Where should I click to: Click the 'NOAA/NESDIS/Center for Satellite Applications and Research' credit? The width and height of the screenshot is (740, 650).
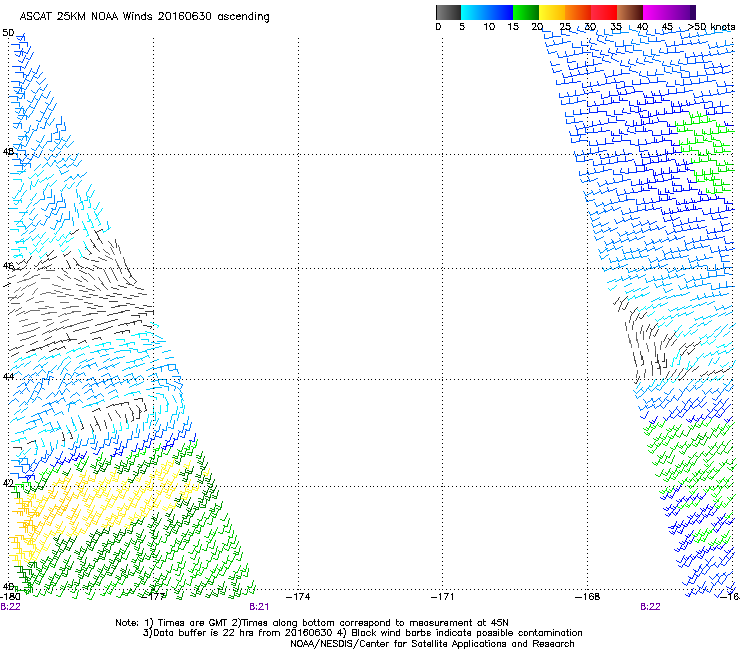432,644
